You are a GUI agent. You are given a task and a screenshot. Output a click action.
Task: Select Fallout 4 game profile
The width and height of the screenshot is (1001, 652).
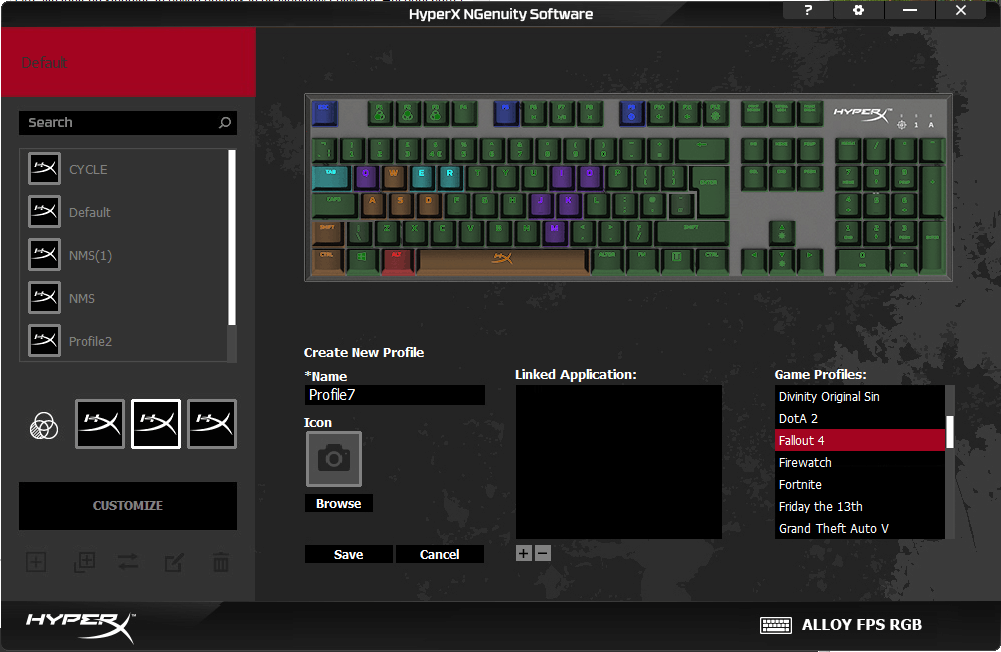859,441
